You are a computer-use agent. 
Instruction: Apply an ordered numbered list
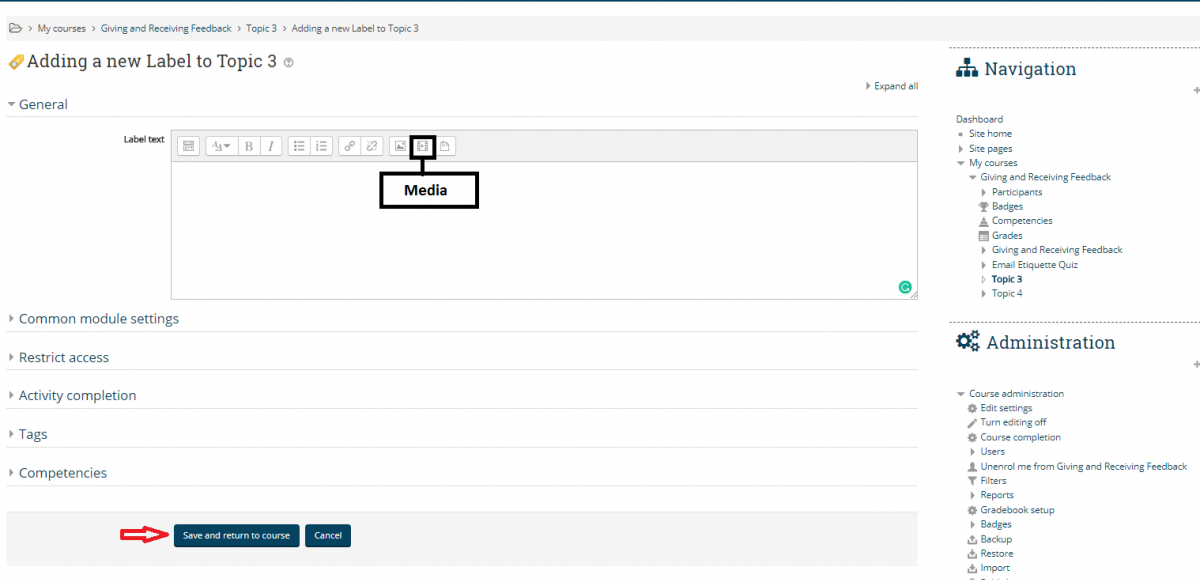pyautogui.click(x=322, y=146)
